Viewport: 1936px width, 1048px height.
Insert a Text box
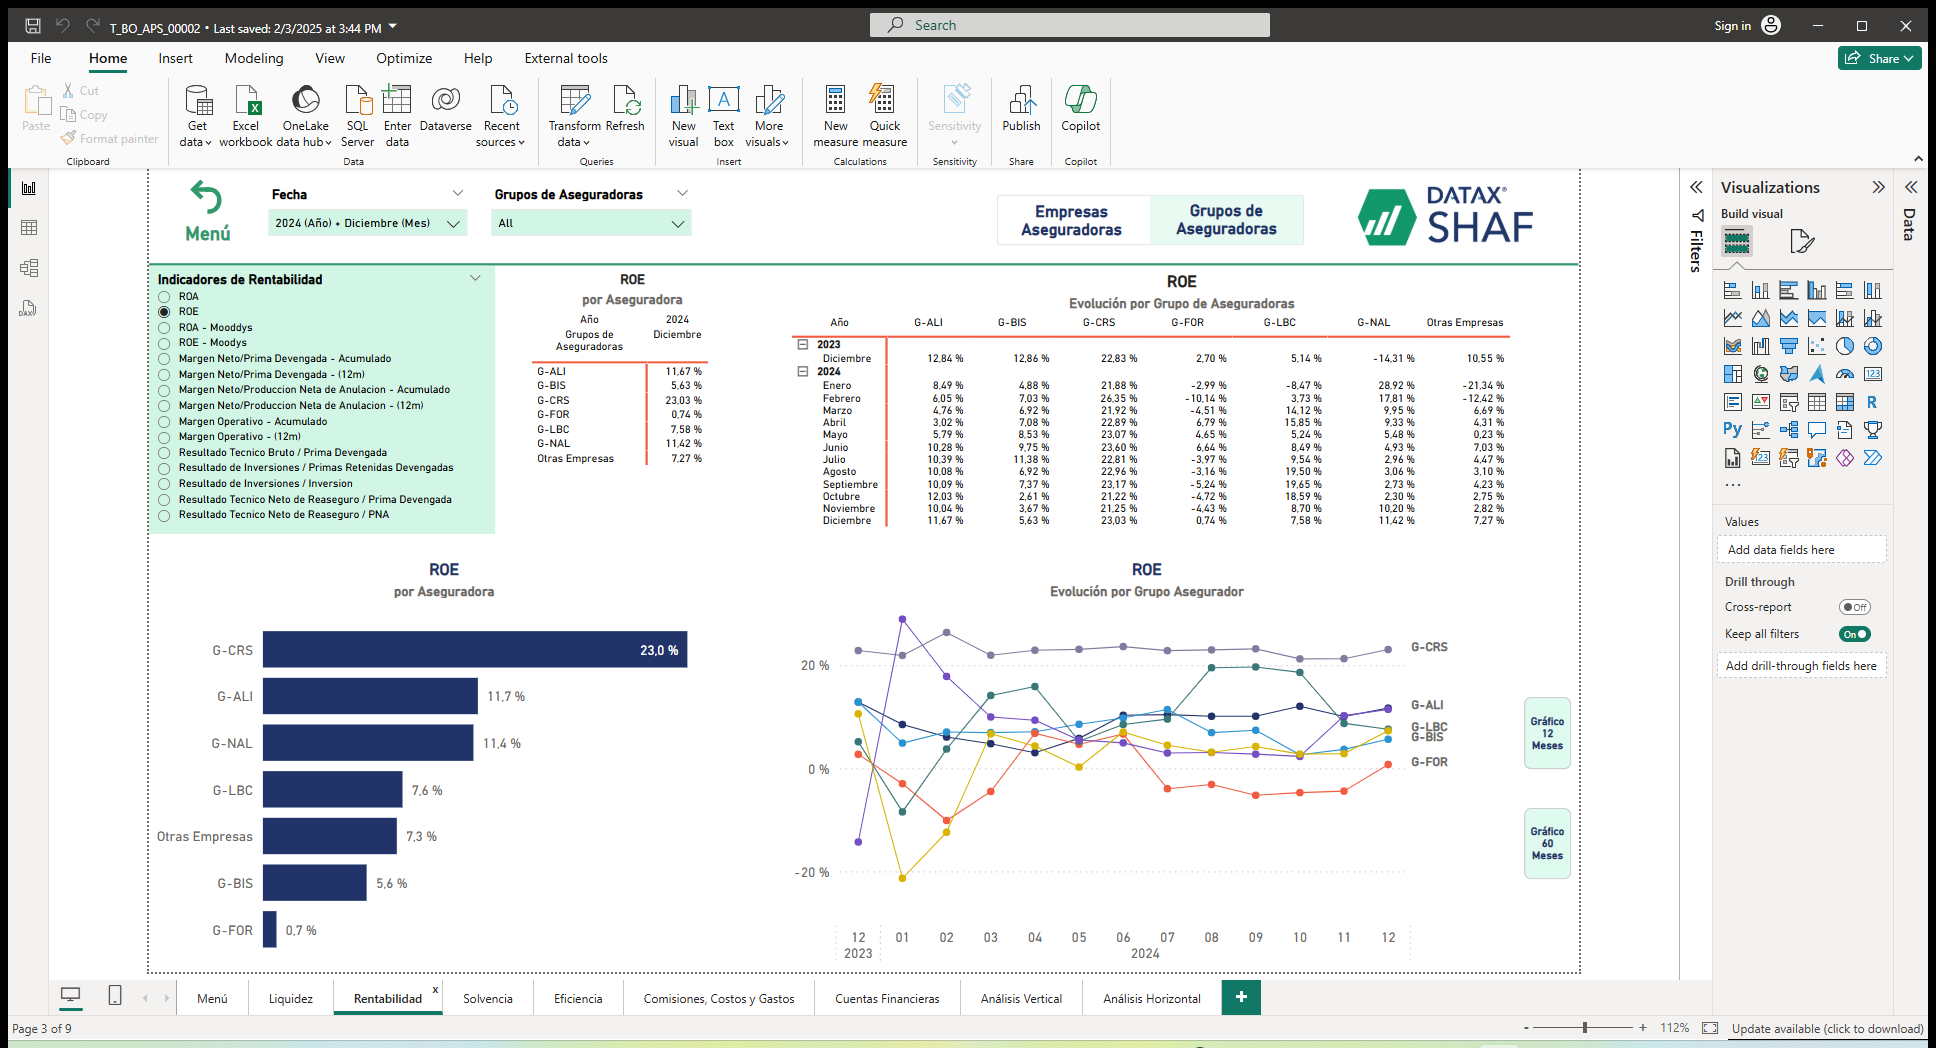[x=723, y=112]
